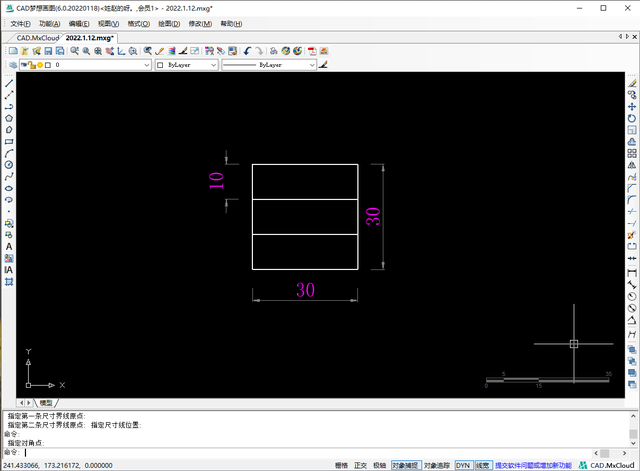The width and height of the screenshot is (640, 471).
Task: Open the 格式(O) menu
Action: point(139,24)
